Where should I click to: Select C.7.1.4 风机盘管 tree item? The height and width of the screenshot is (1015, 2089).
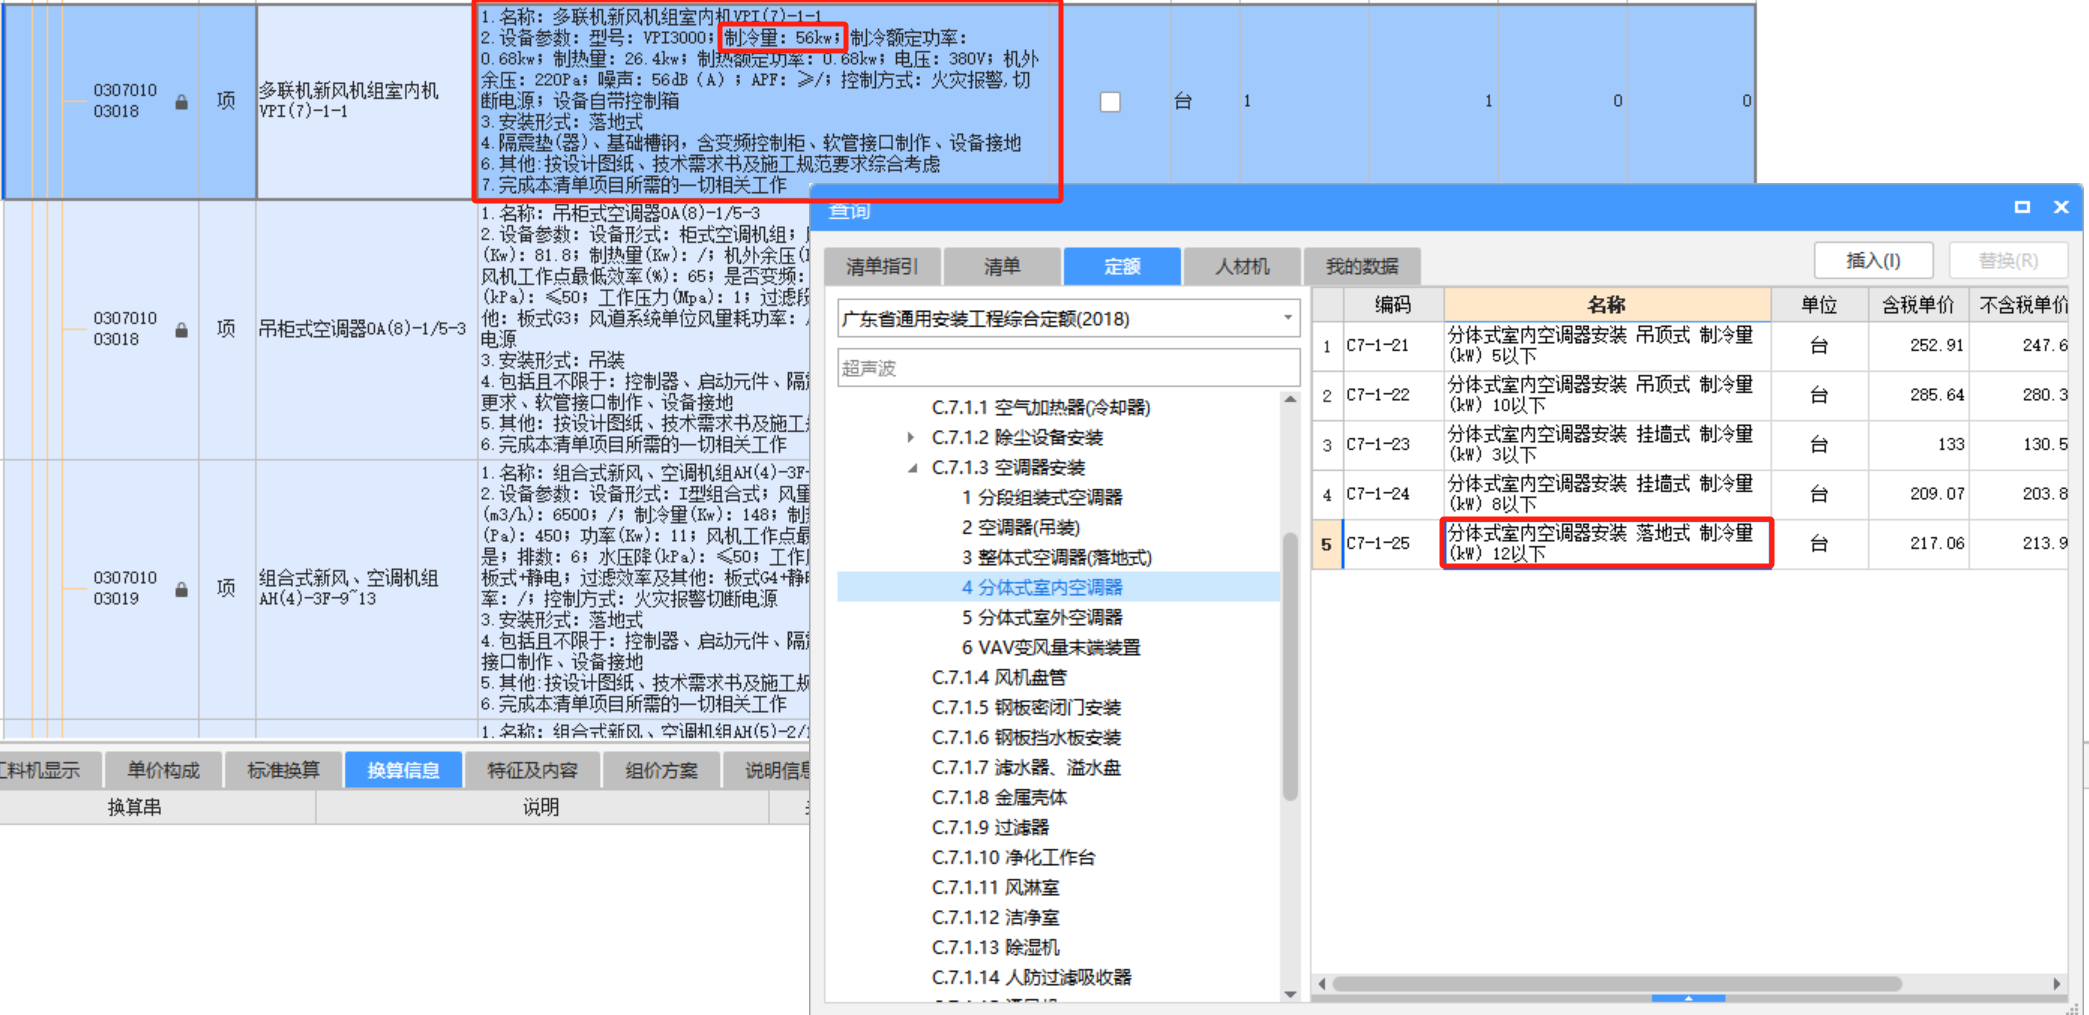[x=999, y=677]
